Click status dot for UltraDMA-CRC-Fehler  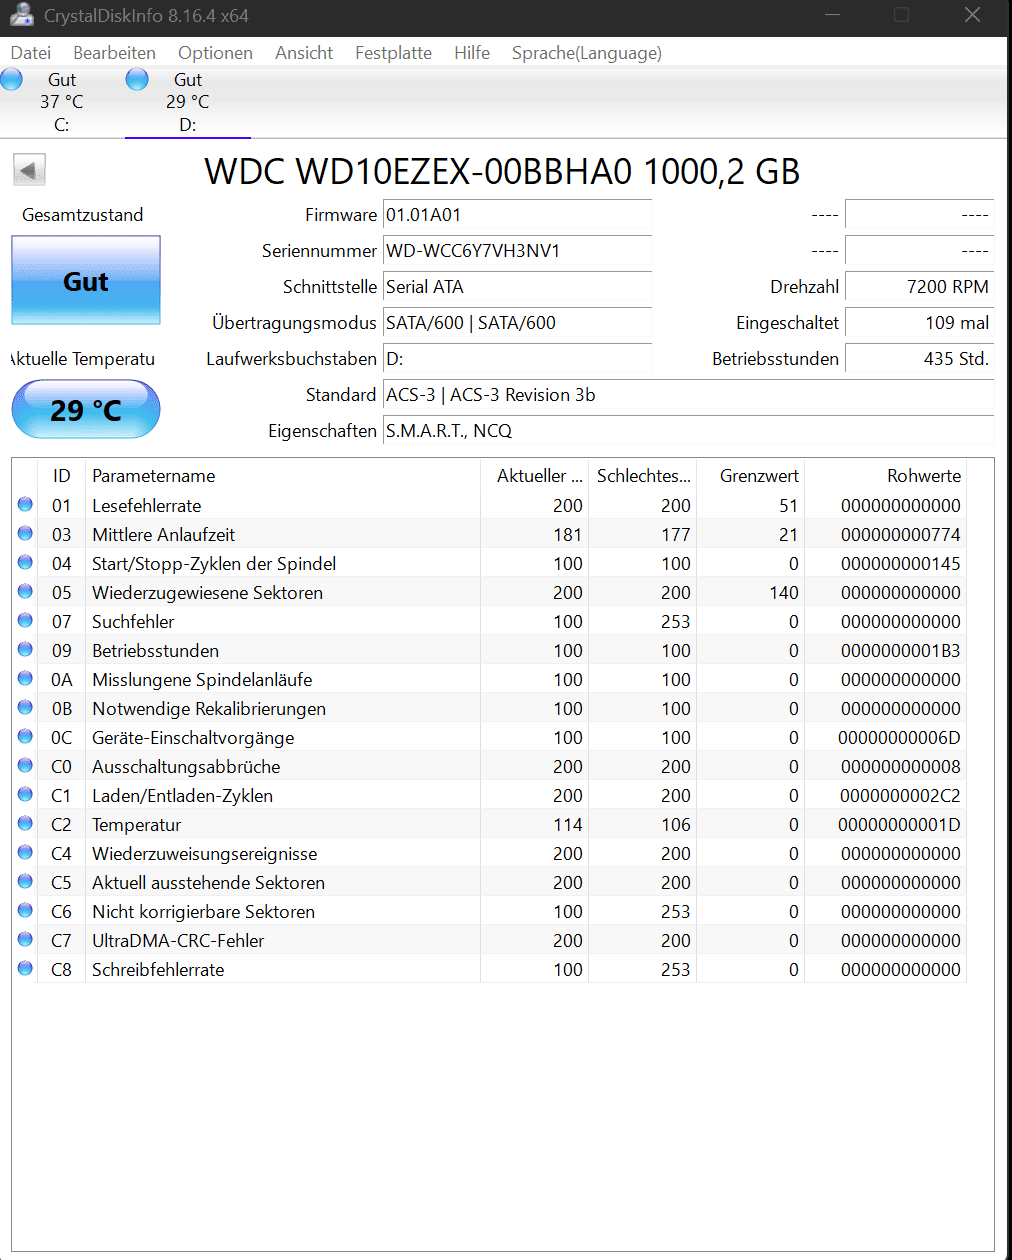[25, 940]
